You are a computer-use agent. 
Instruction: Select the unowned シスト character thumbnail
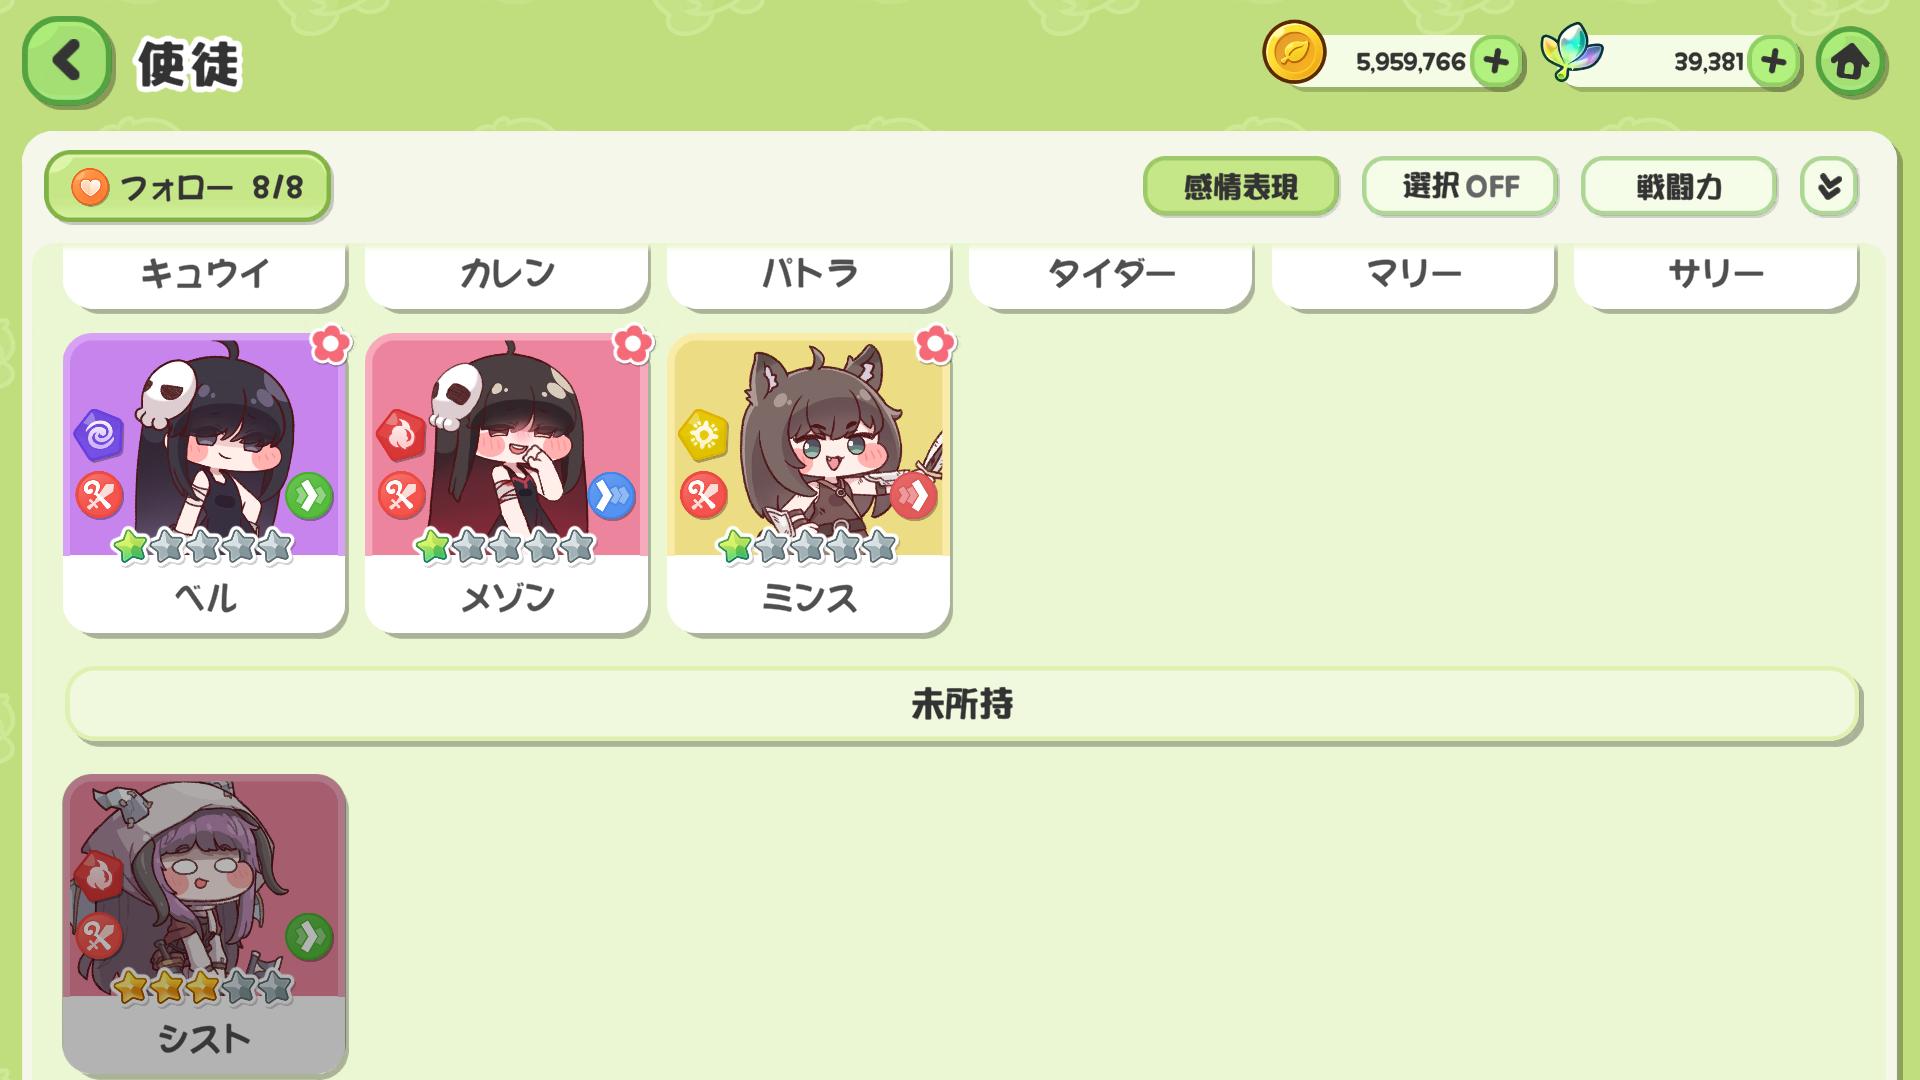(205, 925)
